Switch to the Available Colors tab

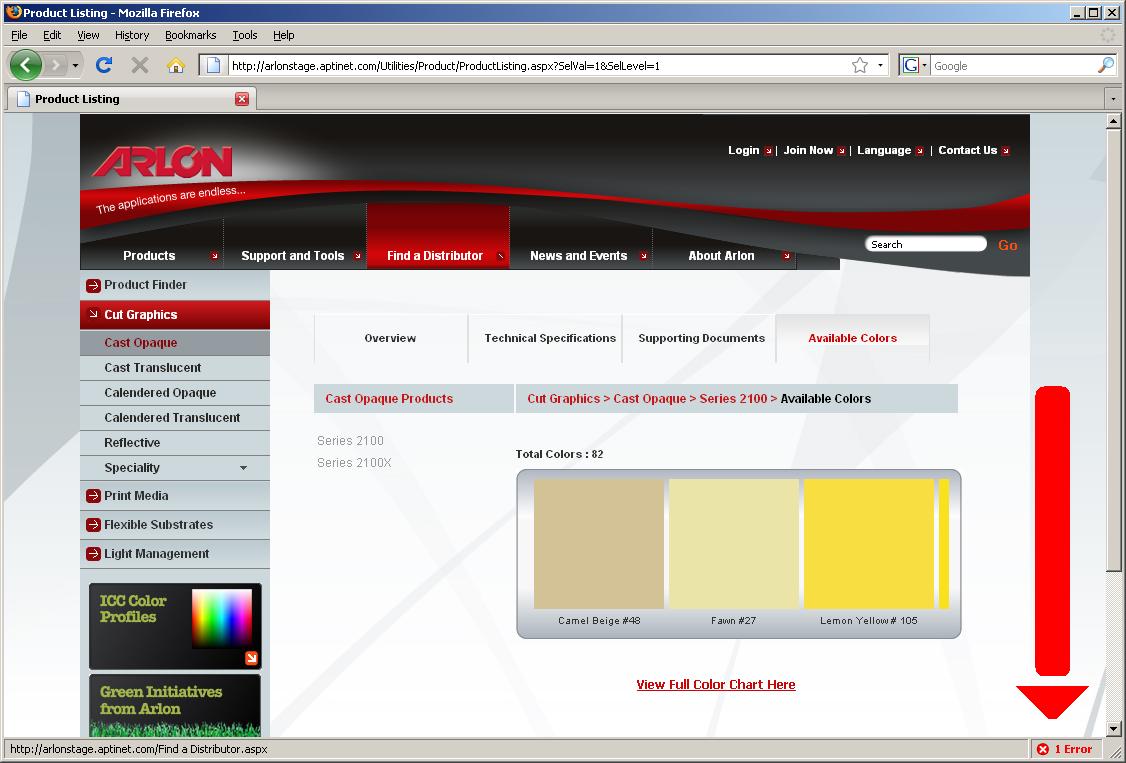(x=853, y=338)
